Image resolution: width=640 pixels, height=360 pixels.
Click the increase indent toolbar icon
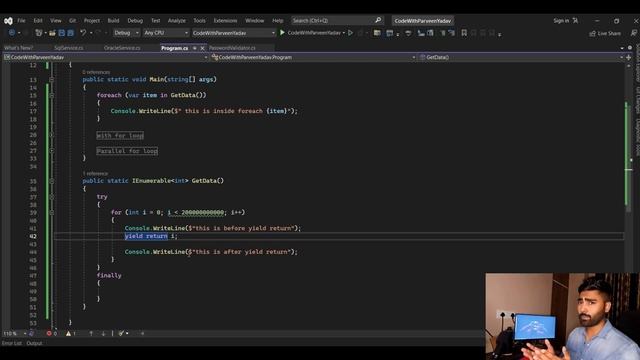pyautogui.click(x=451, y=33)
